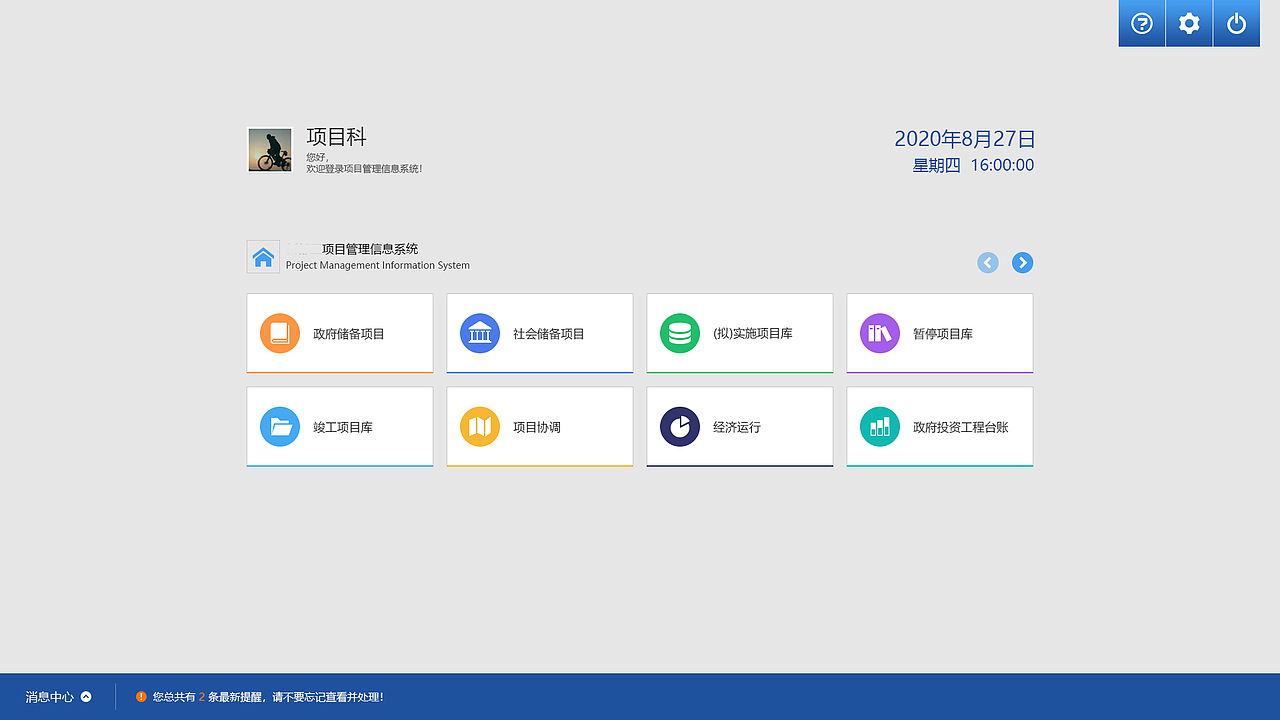Click the teal bar chart icon for 政府投资工程台账
Screen dimensions: 1280x720
880,427
